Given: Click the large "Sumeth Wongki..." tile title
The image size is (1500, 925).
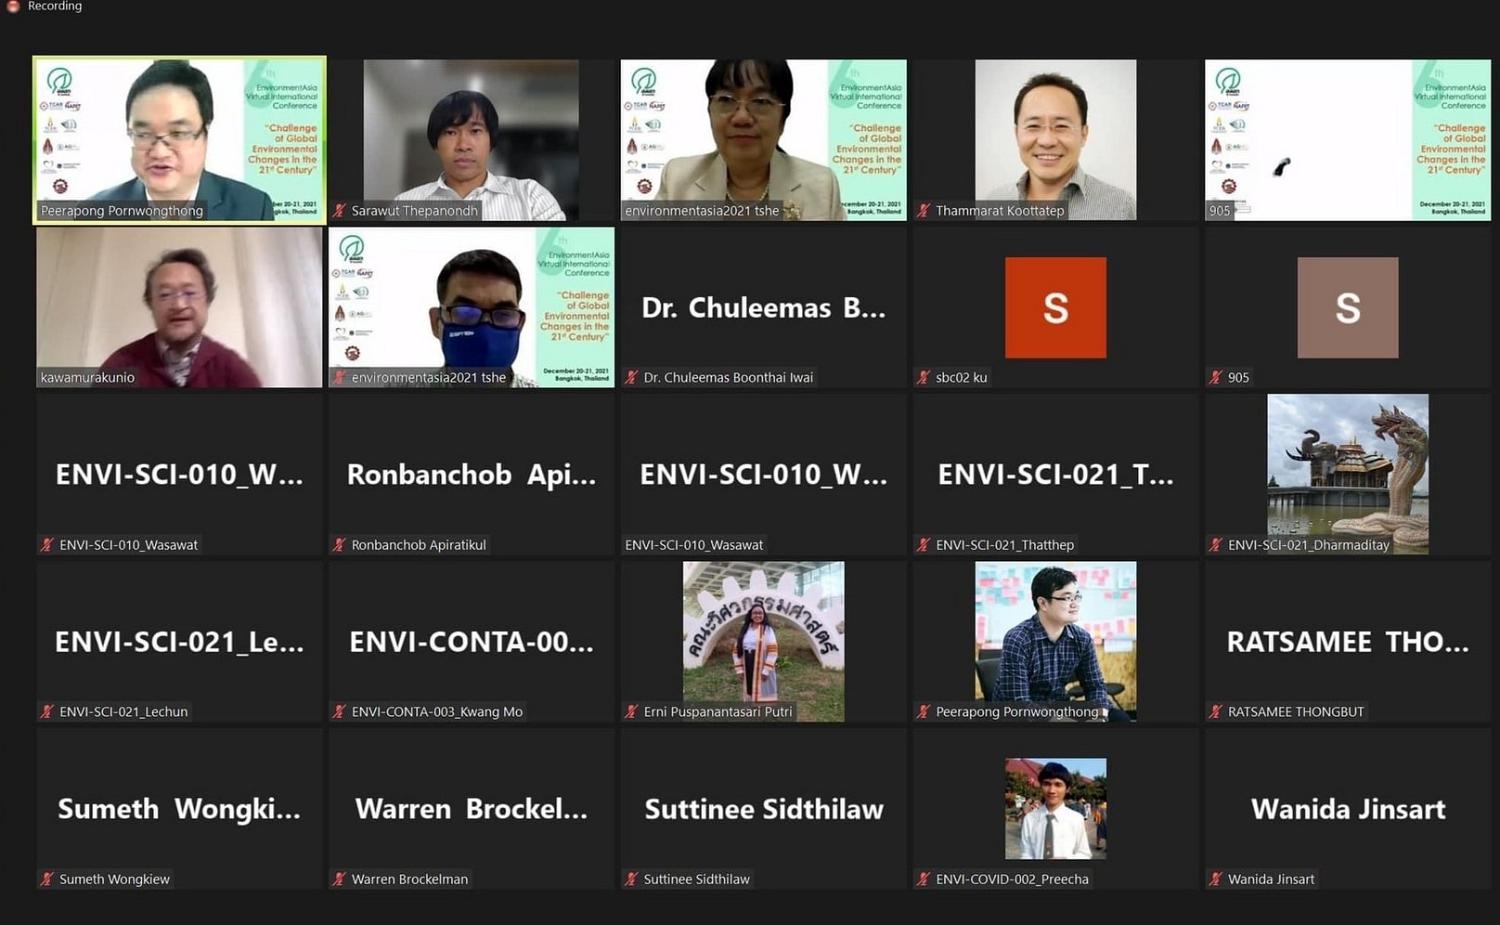Looking at the screenshot, I should 179,809.
